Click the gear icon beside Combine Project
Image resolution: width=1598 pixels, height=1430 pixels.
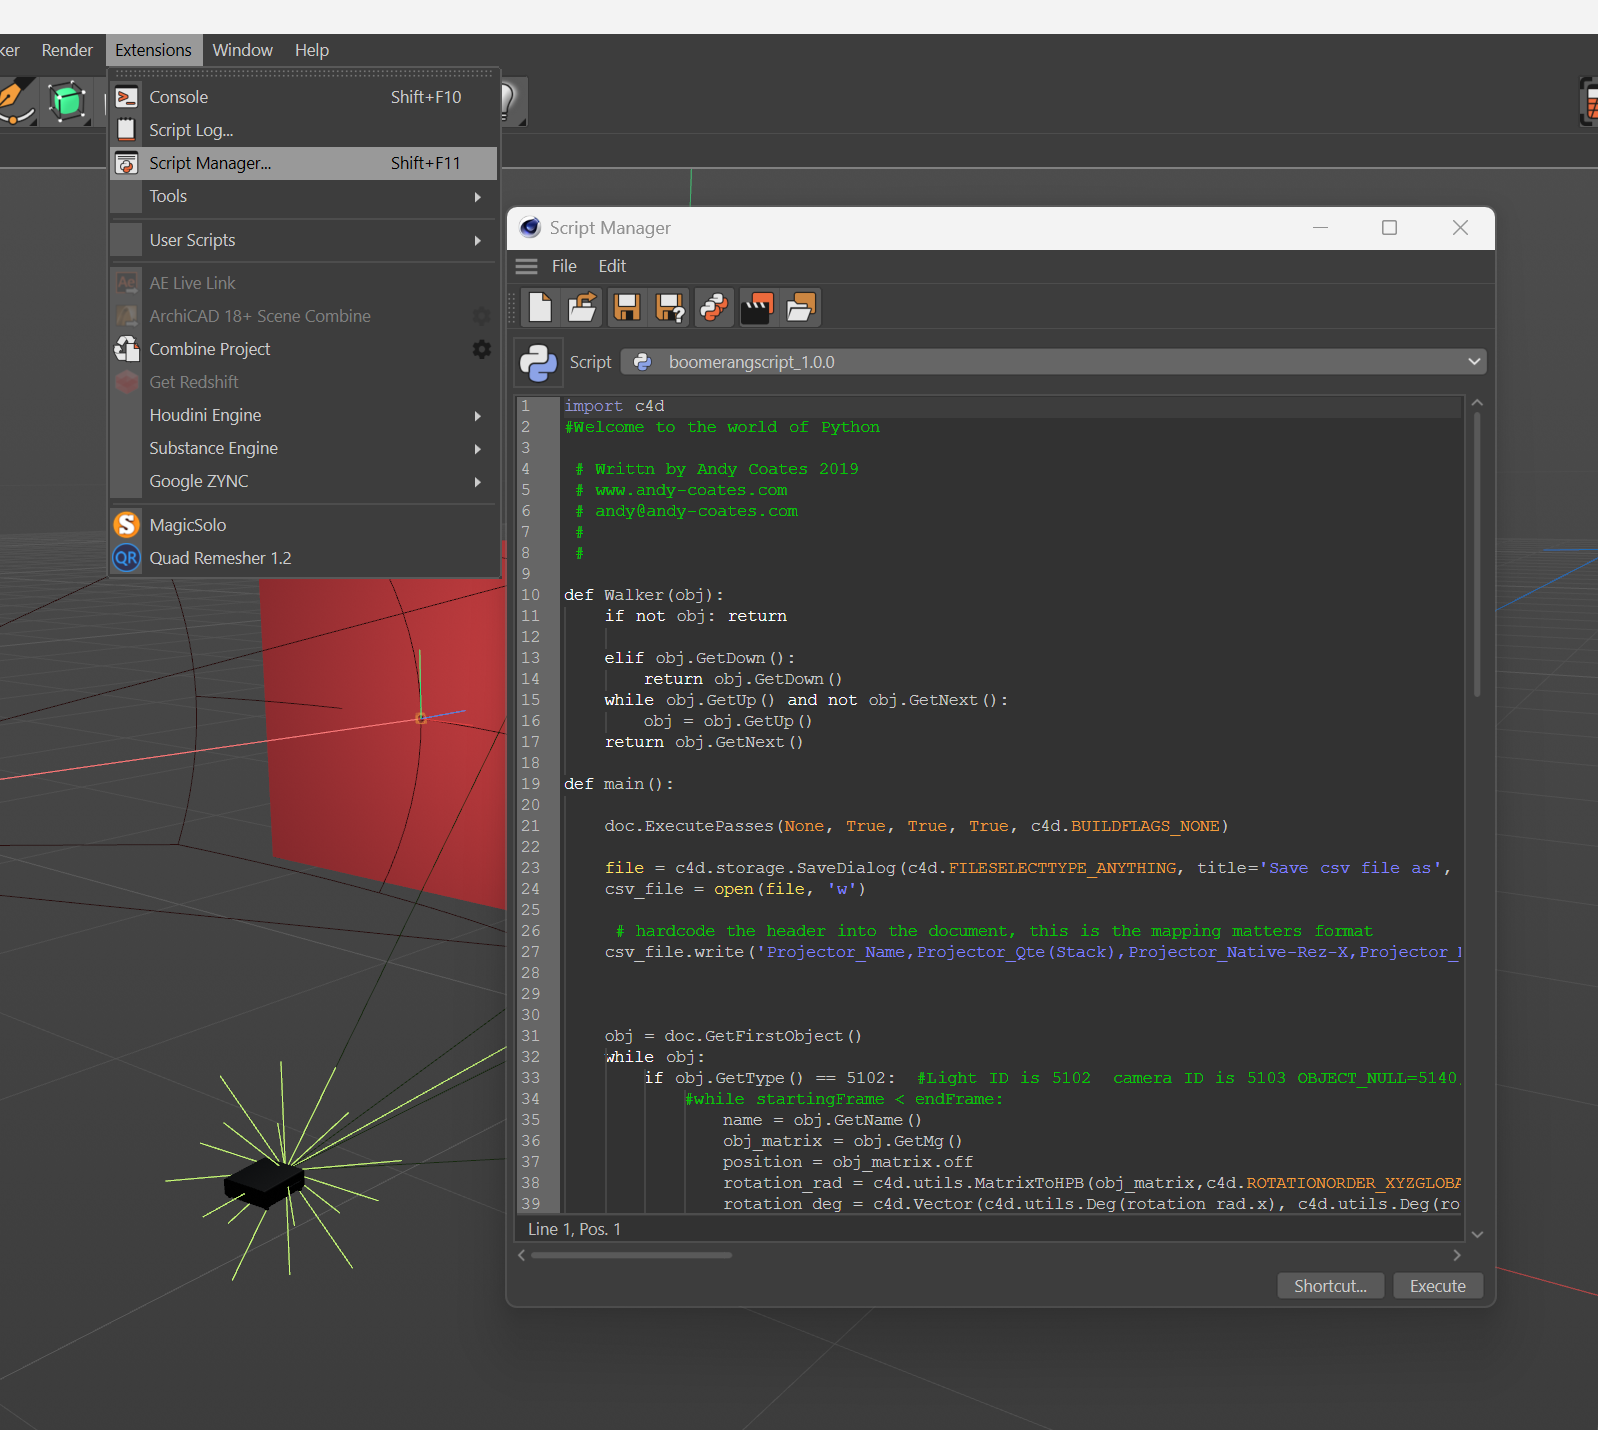click(x=481, y=349)
